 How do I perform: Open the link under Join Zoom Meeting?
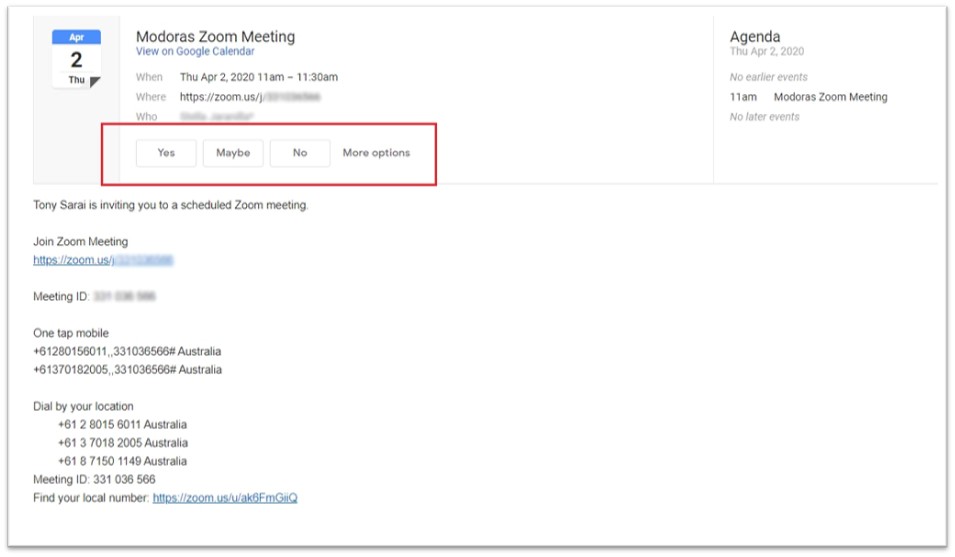coord(103,260)
